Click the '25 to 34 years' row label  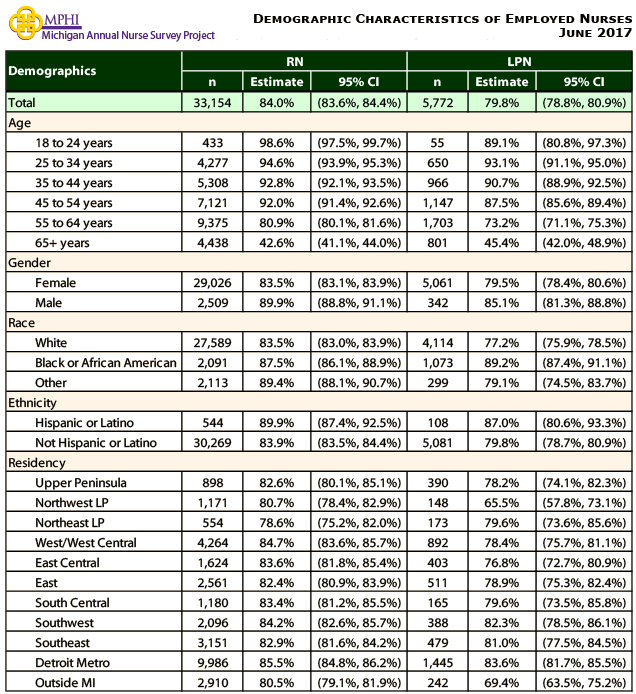click(x=74, y=163)
